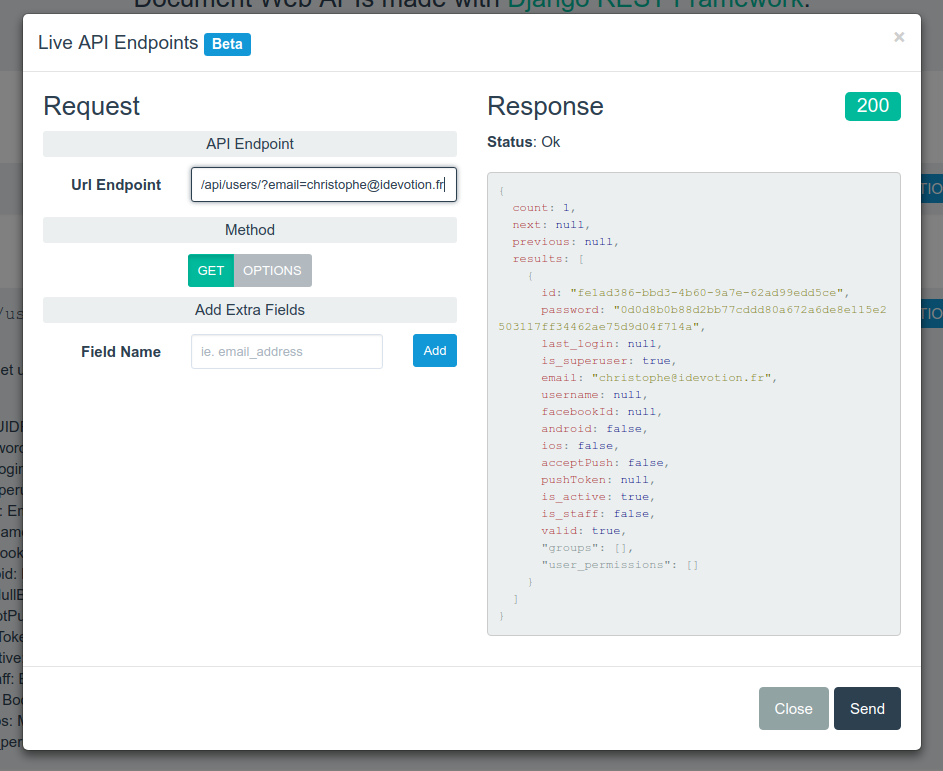Click the 'Live API Endpoints' dialog title

tap(118, 43)
